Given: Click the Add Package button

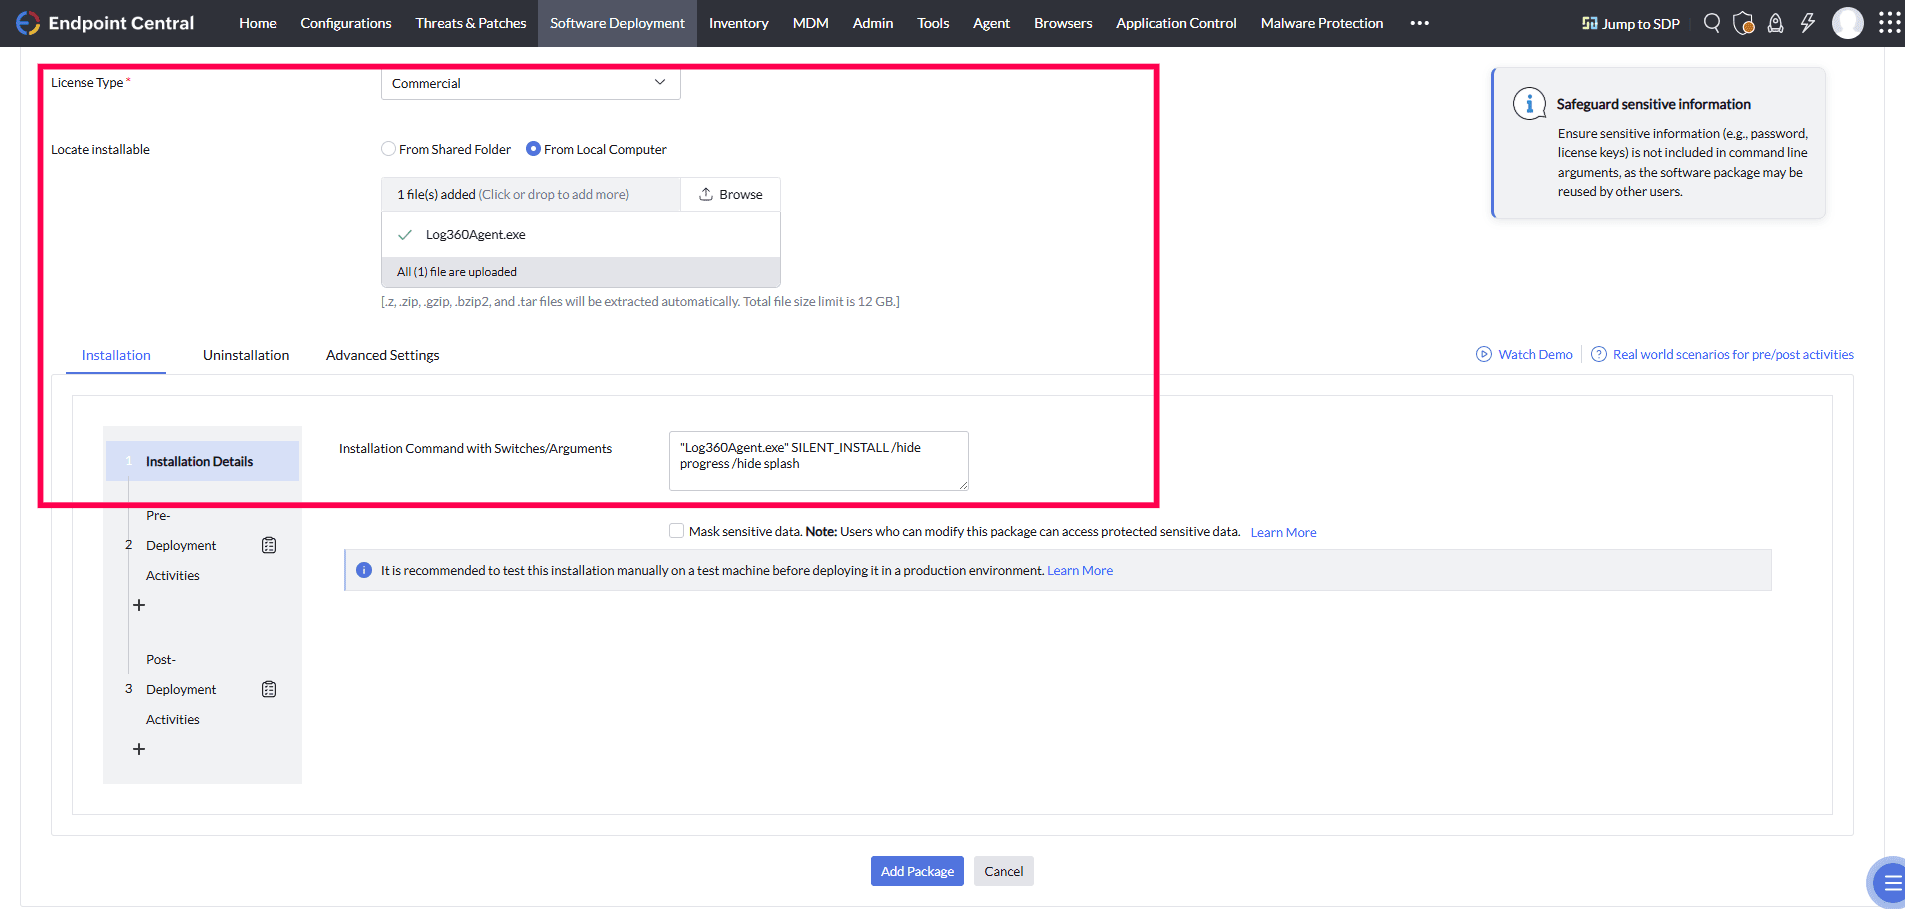Looking at the screenshot, I should click(917, 871).
